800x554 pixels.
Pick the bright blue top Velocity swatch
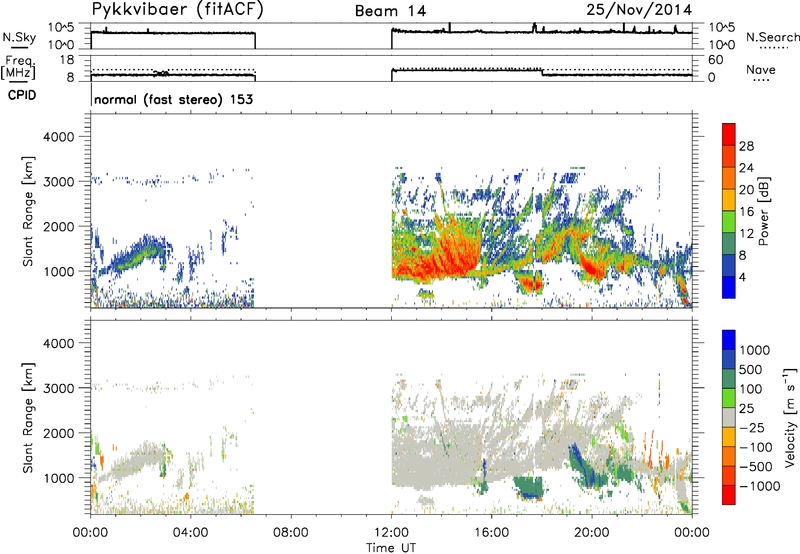coord(729,340)
